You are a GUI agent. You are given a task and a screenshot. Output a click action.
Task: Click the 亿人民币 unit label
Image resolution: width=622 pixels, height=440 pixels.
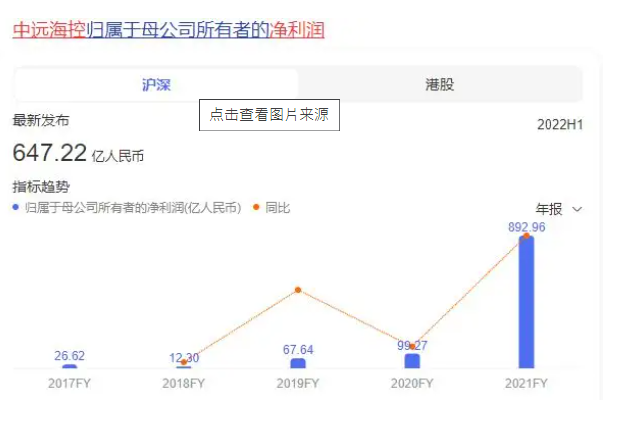(118, 156)
